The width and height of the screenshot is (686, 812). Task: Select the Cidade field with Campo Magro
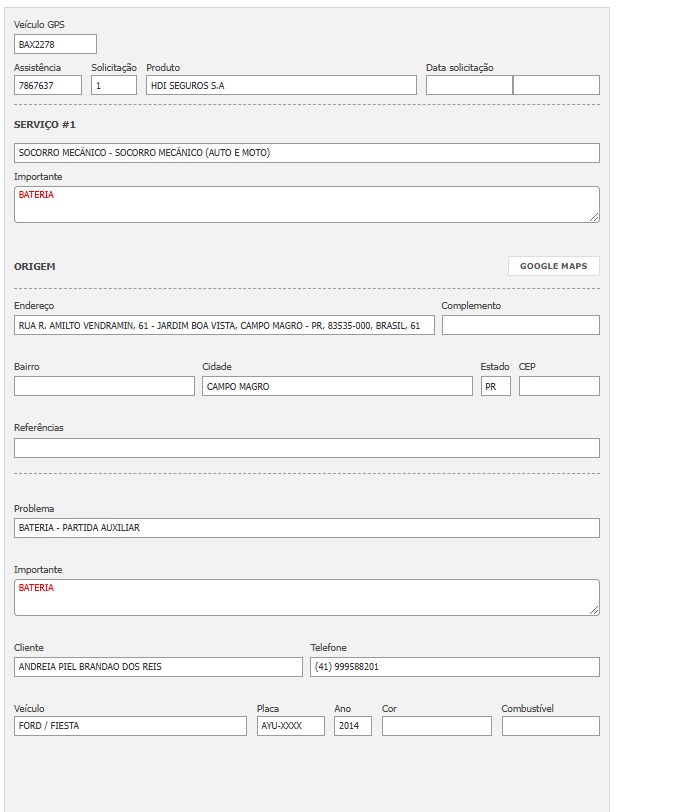coord(337,387)
